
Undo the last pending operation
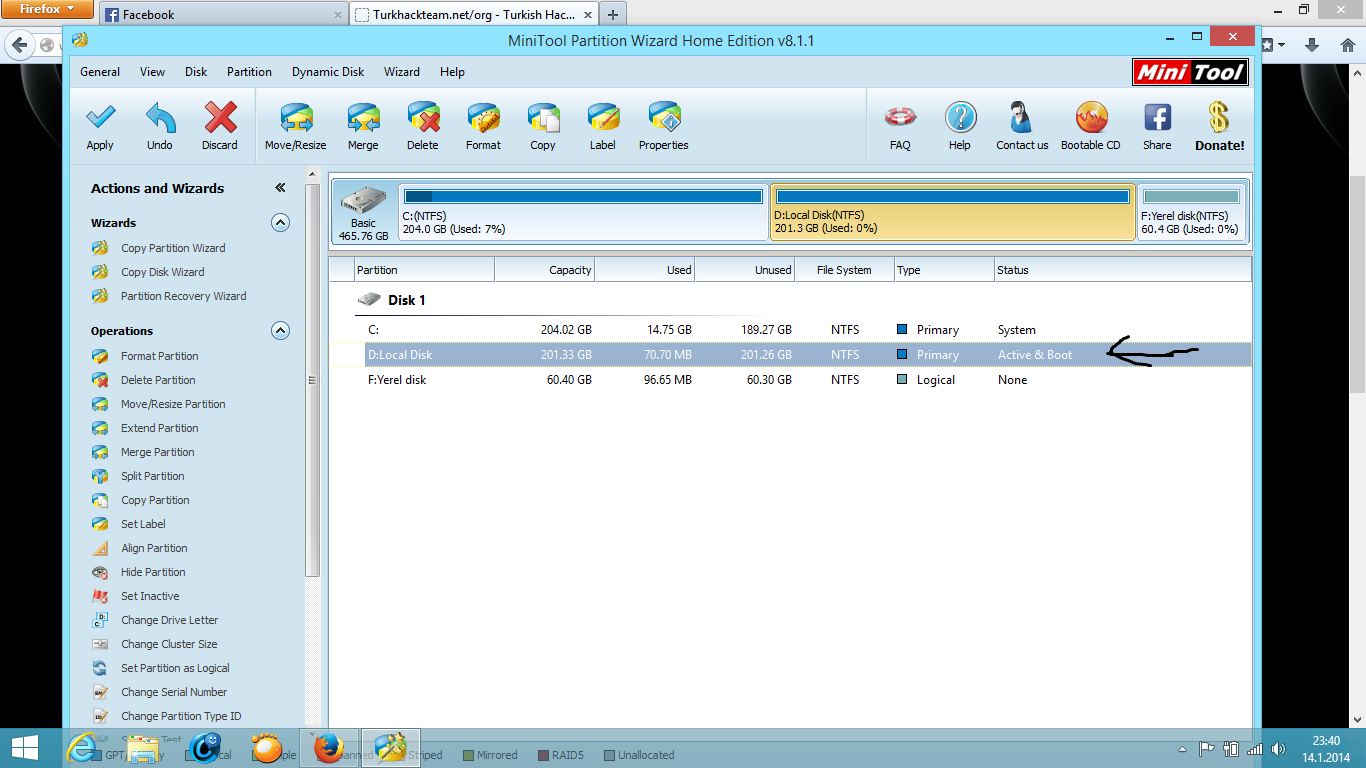(x=160, y=119)
